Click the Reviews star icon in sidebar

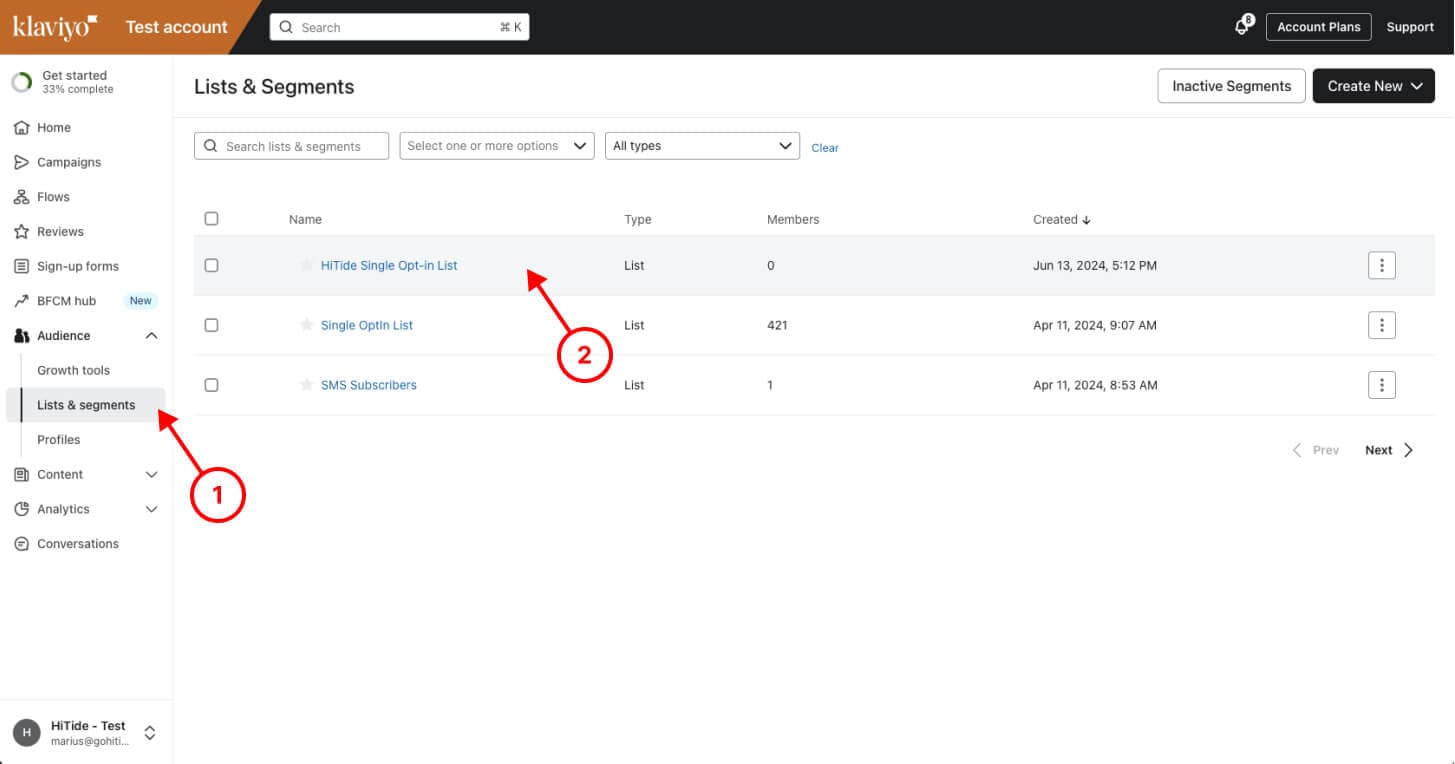tap(21, 232)
